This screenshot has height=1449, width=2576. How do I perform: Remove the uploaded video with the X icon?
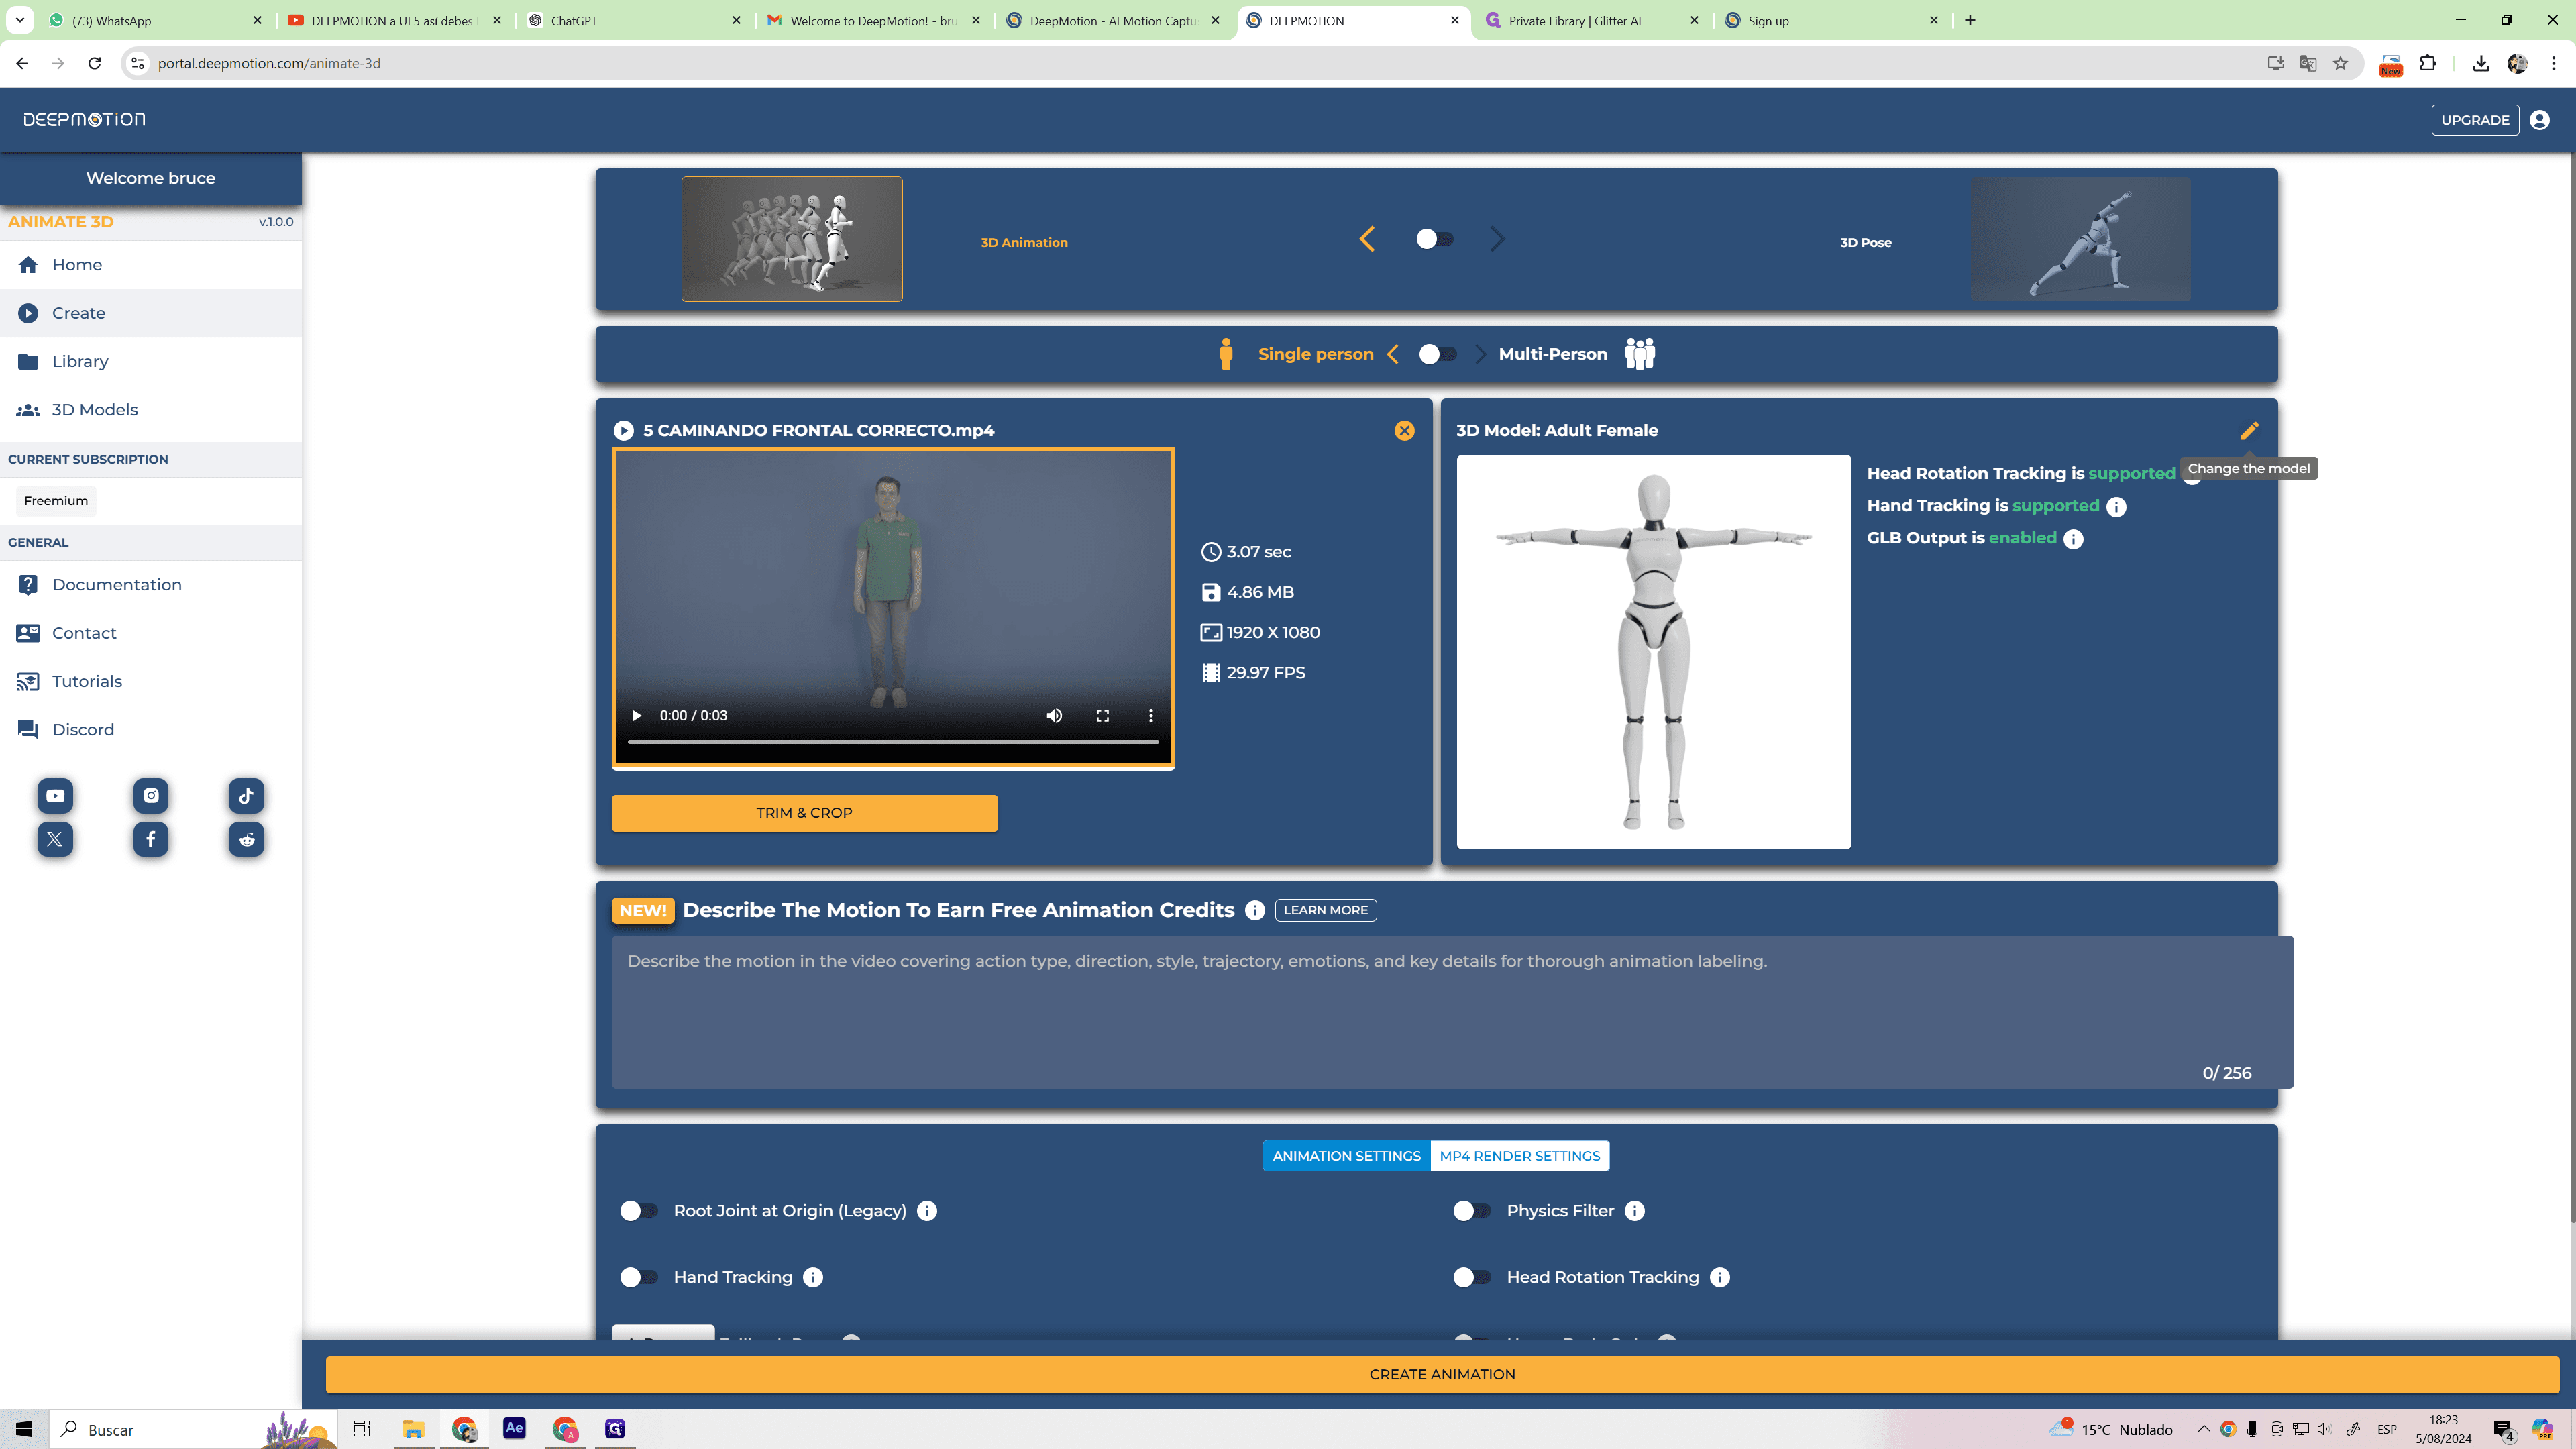(x=1404, y=430)
